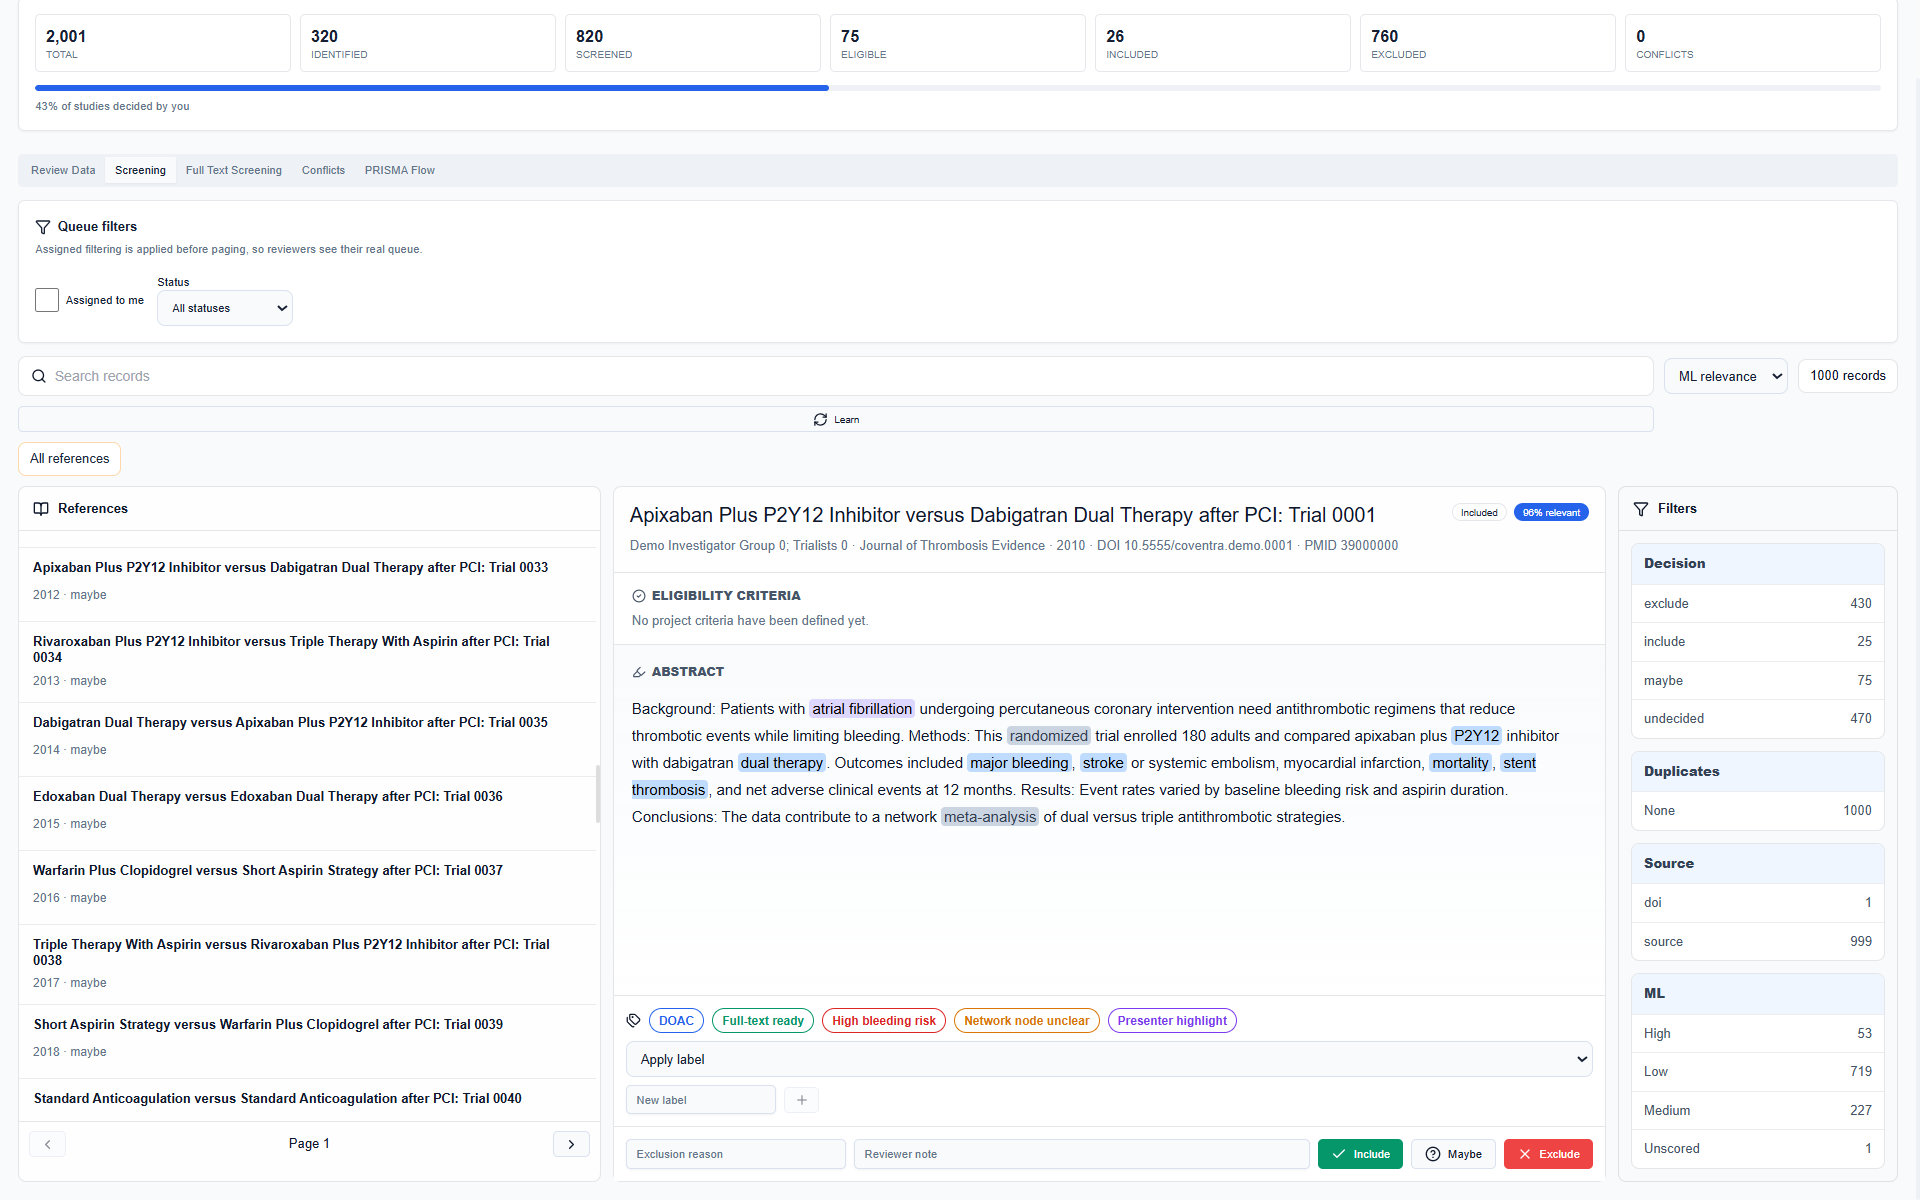Add new label with plus icon

pos(802,1100)
